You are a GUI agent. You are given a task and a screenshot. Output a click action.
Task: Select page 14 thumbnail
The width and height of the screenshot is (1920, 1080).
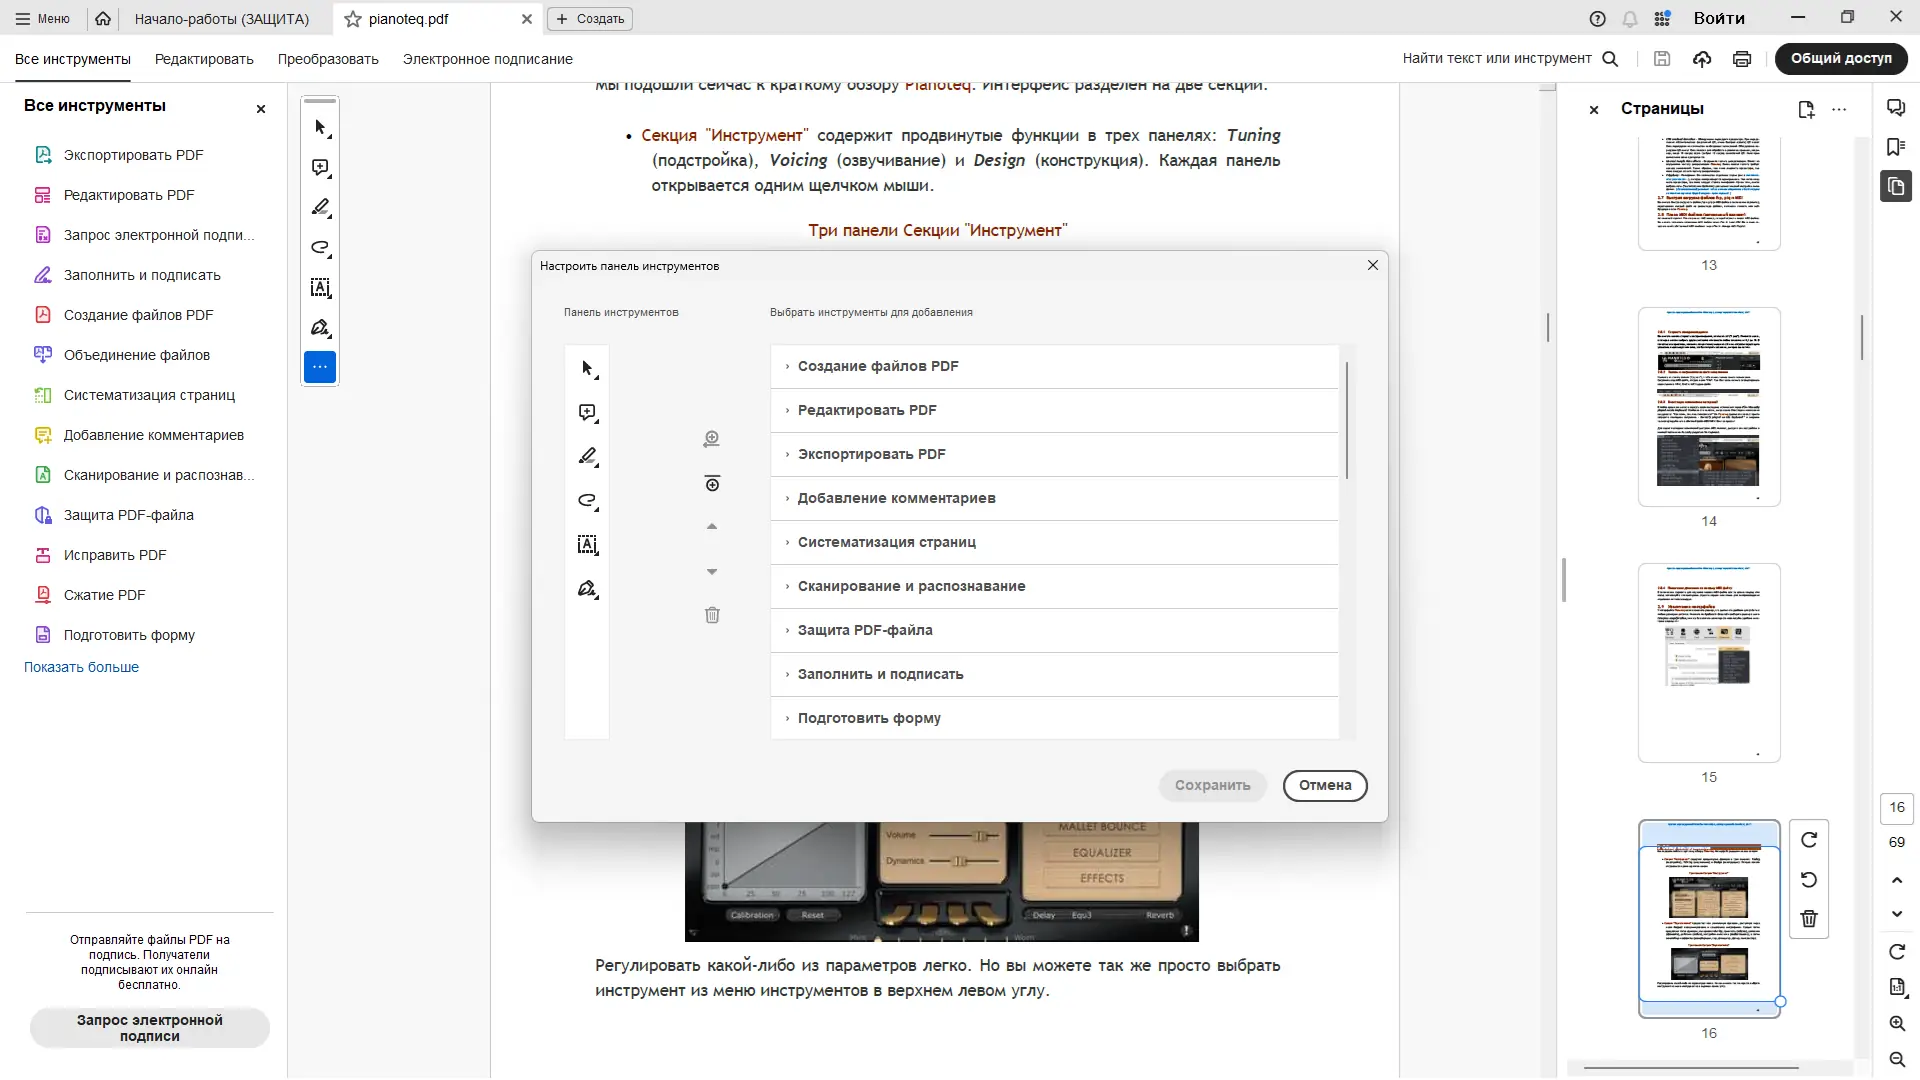click(1708, 406)
